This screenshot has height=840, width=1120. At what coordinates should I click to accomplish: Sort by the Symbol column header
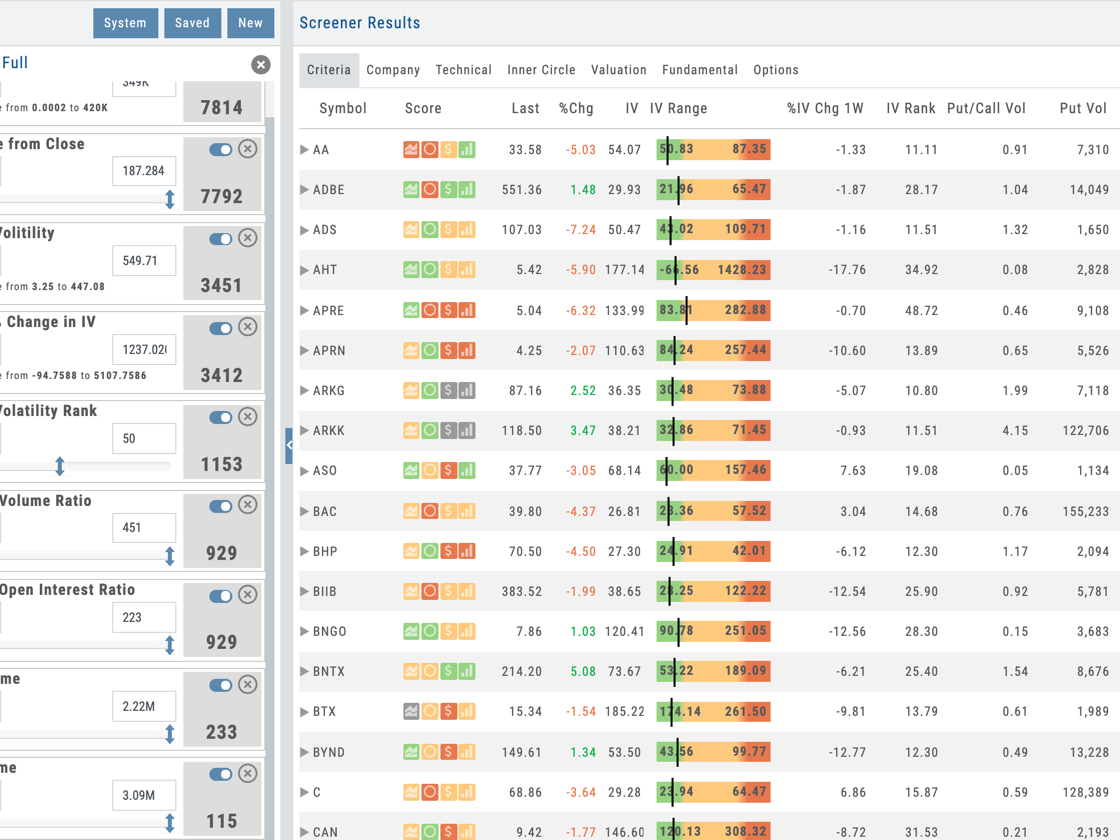pos(343,109)
